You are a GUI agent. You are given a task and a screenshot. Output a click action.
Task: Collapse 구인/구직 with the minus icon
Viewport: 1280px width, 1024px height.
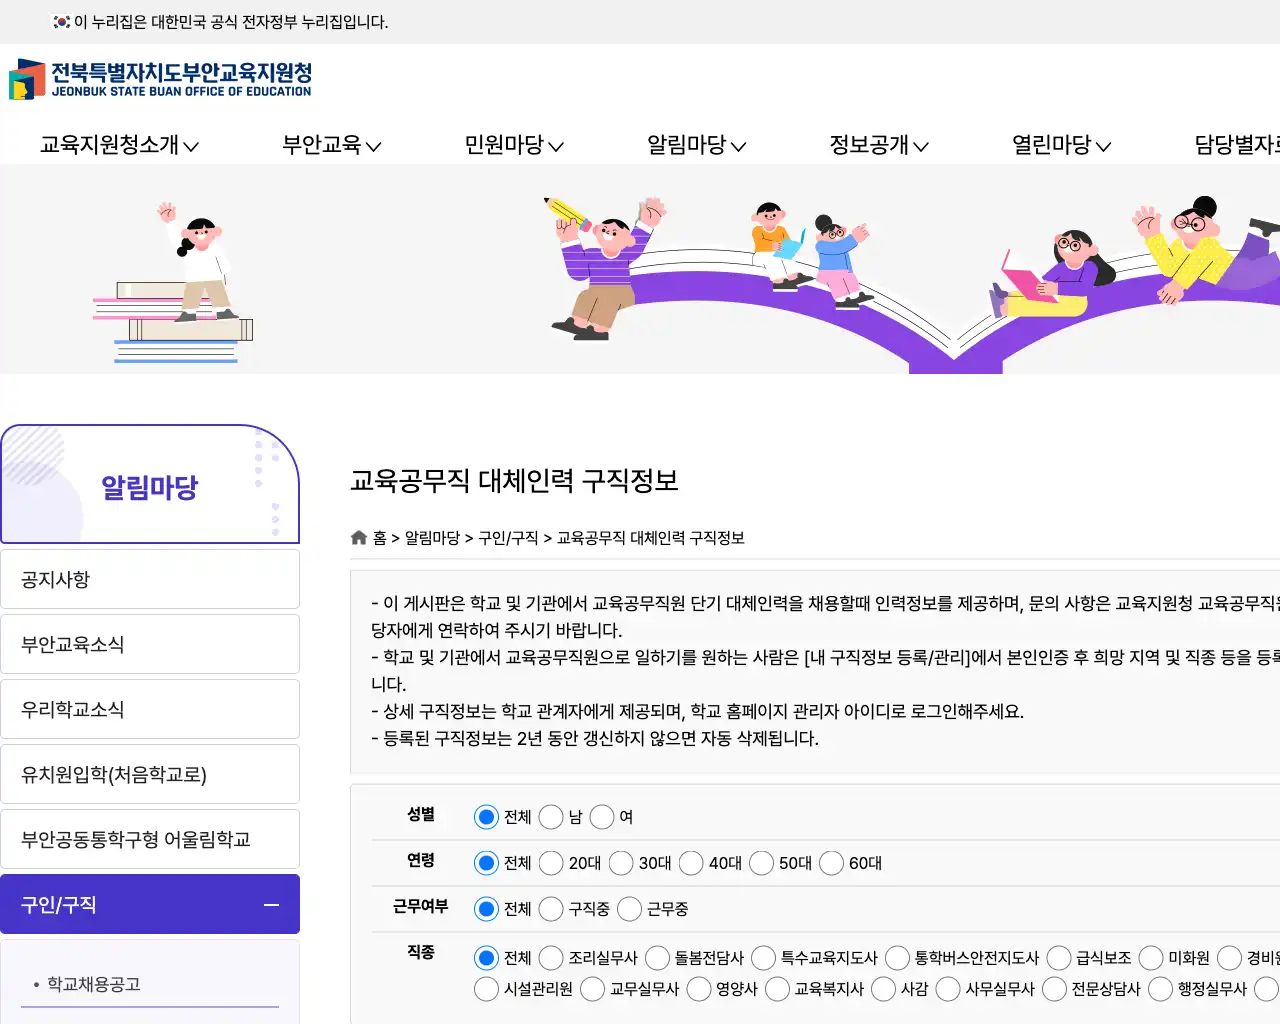click(271, 905)
